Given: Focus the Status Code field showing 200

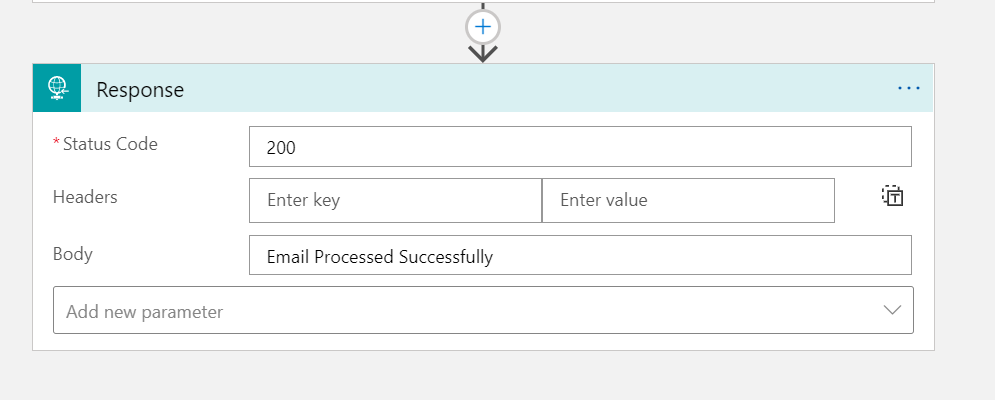Looking at the screenshot, I should pos(580,146).
